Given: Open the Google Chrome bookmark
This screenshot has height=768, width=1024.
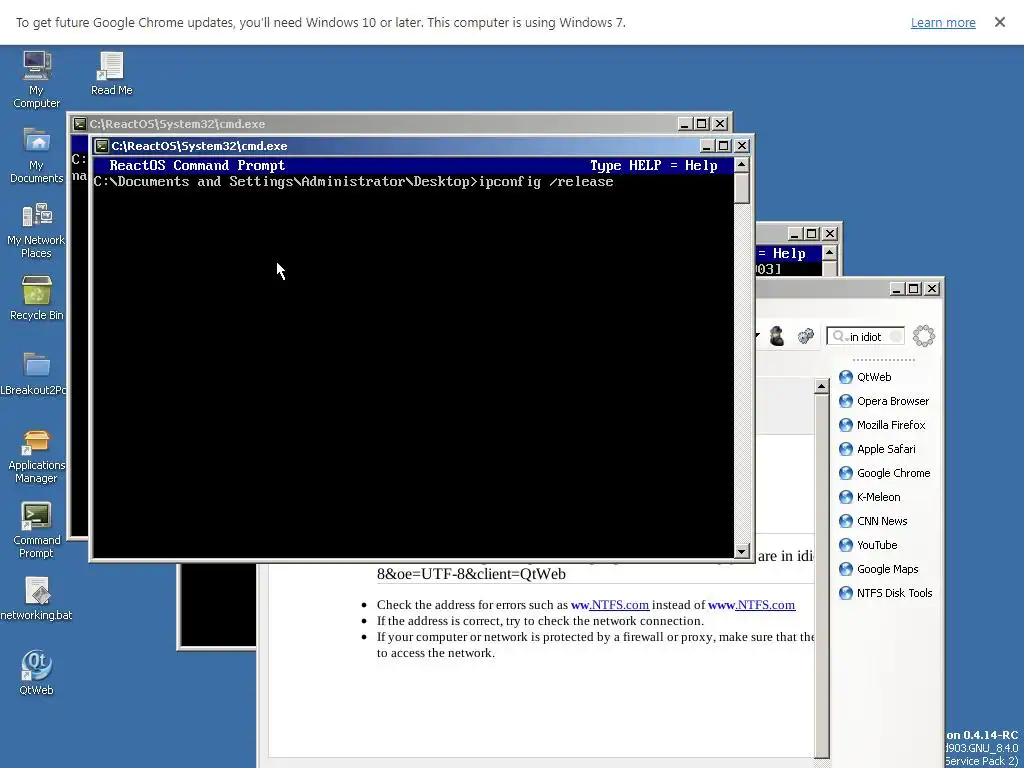Looking at the screenshot, I should 884,473.
